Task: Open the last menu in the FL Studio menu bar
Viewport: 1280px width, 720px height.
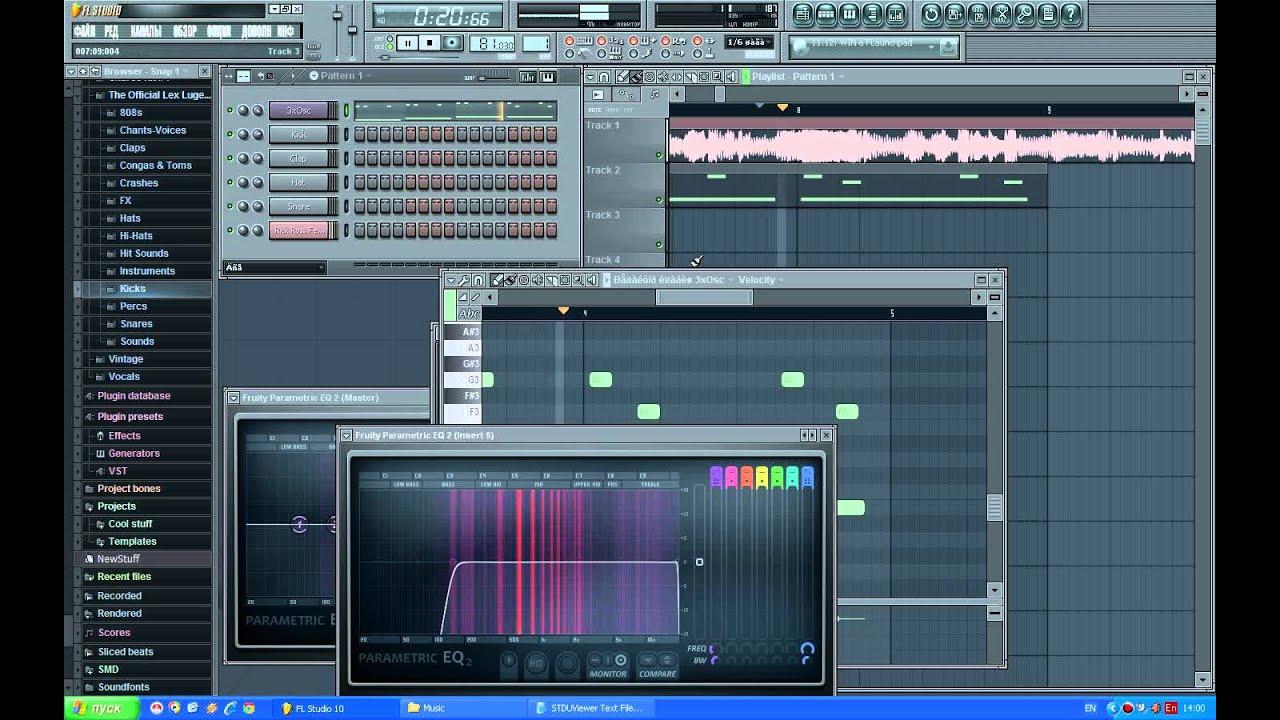Action: [x=286, y=32]
